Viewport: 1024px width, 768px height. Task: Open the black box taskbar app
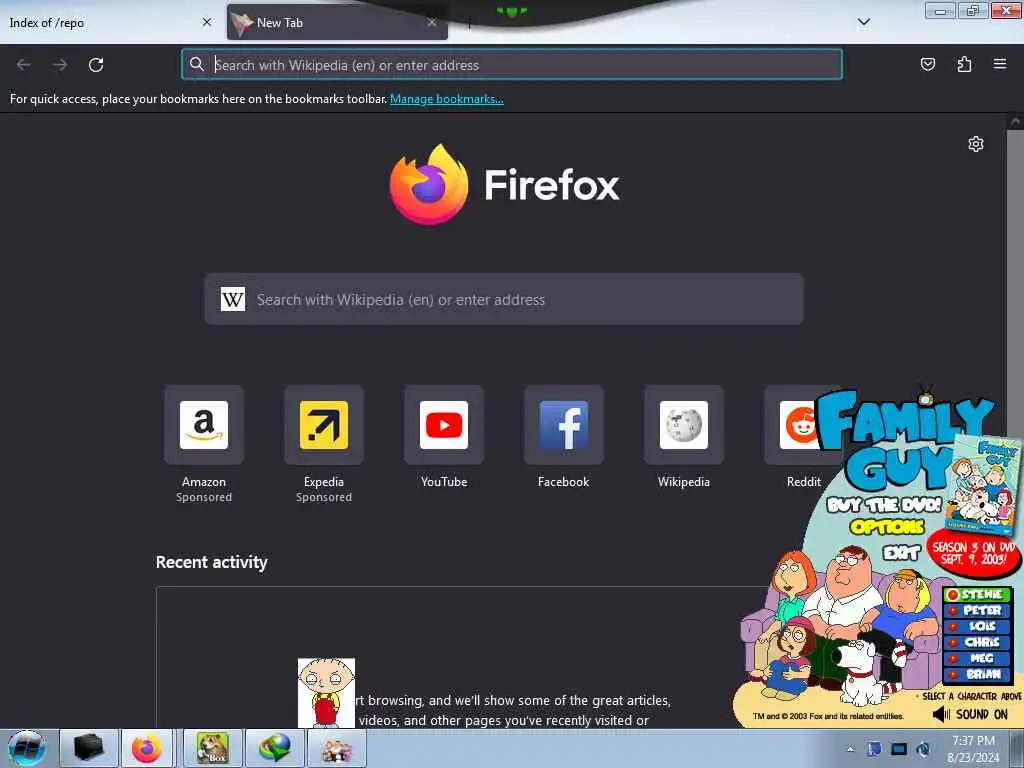(x=89, y=748)
